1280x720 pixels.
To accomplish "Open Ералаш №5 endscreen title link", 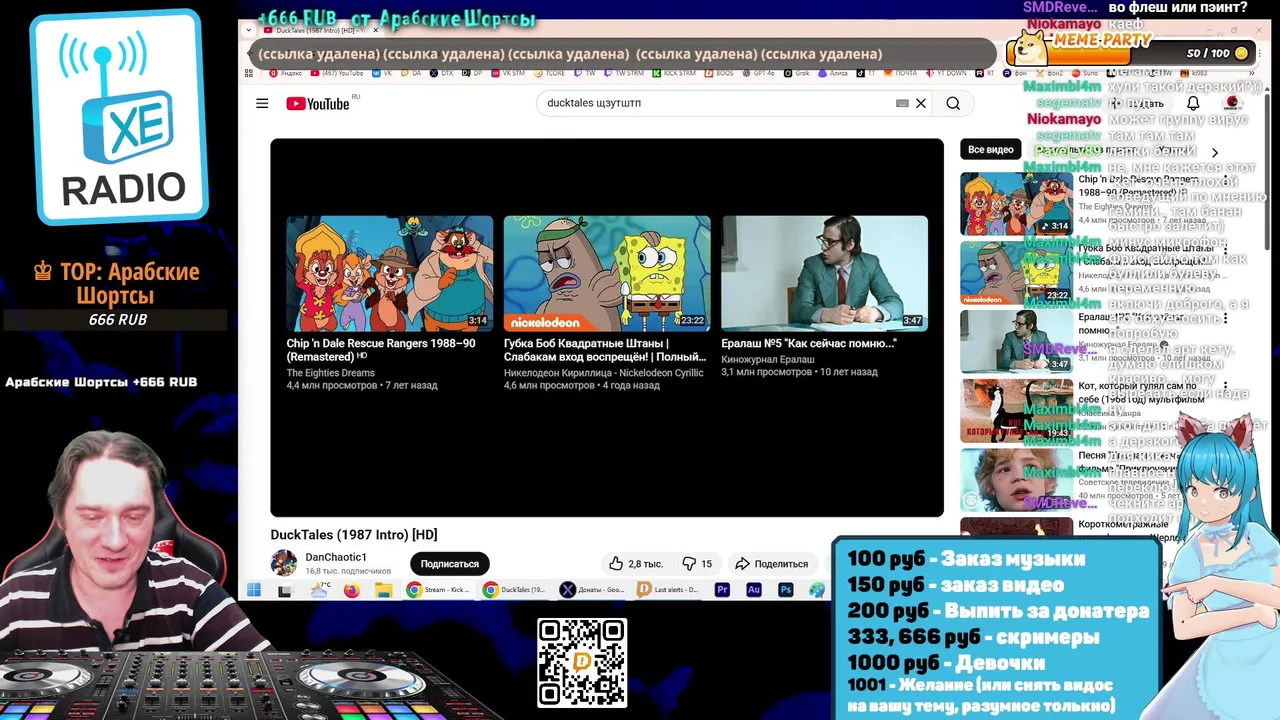I will pyautogui.click(x=809, y=343).
